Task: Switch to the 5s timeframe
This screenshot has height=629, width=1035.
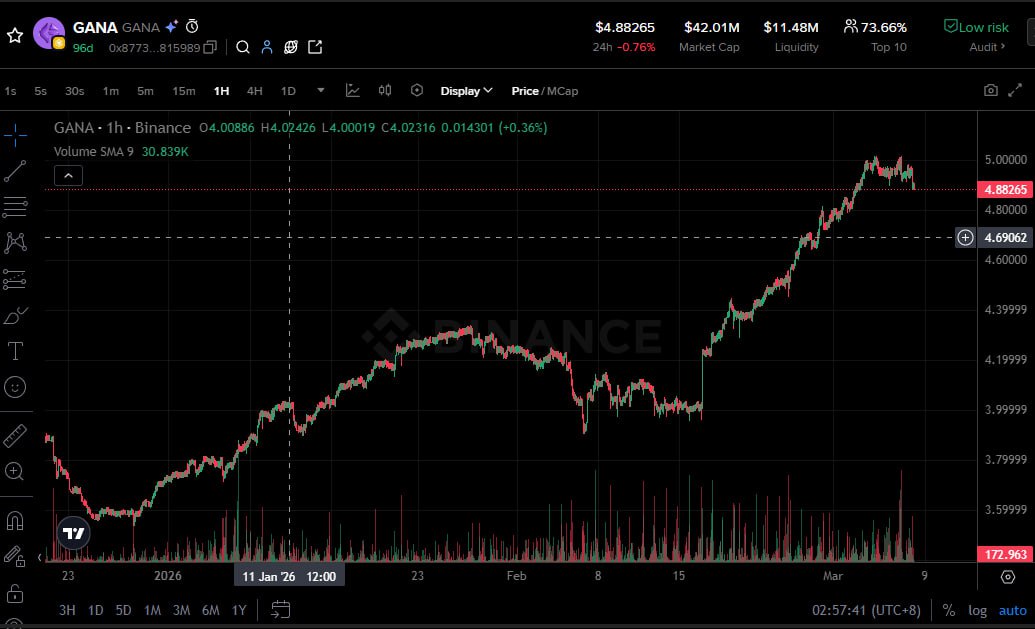Action: (40, 91)
